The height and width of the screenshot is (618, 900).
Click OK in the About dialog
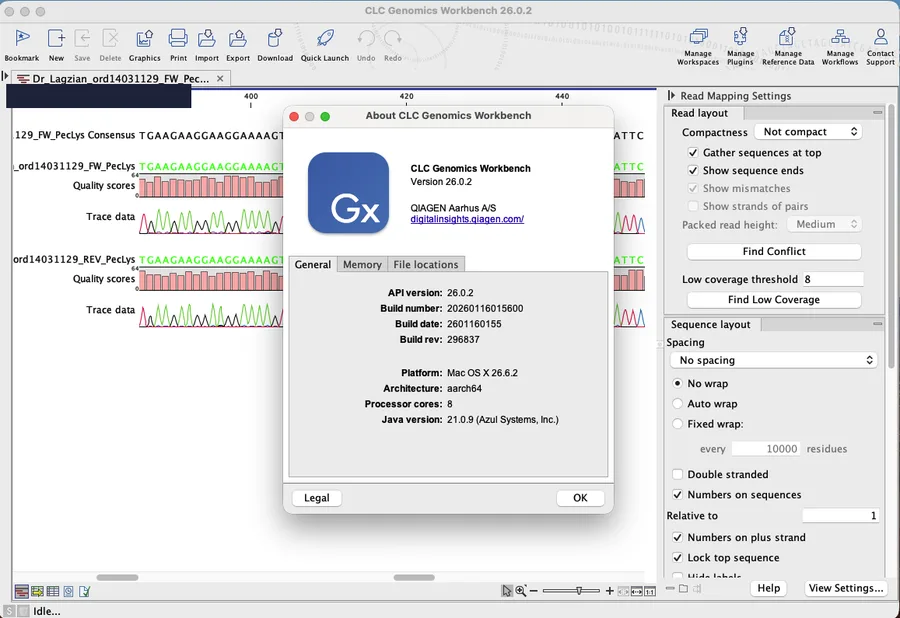click(580, 498)
